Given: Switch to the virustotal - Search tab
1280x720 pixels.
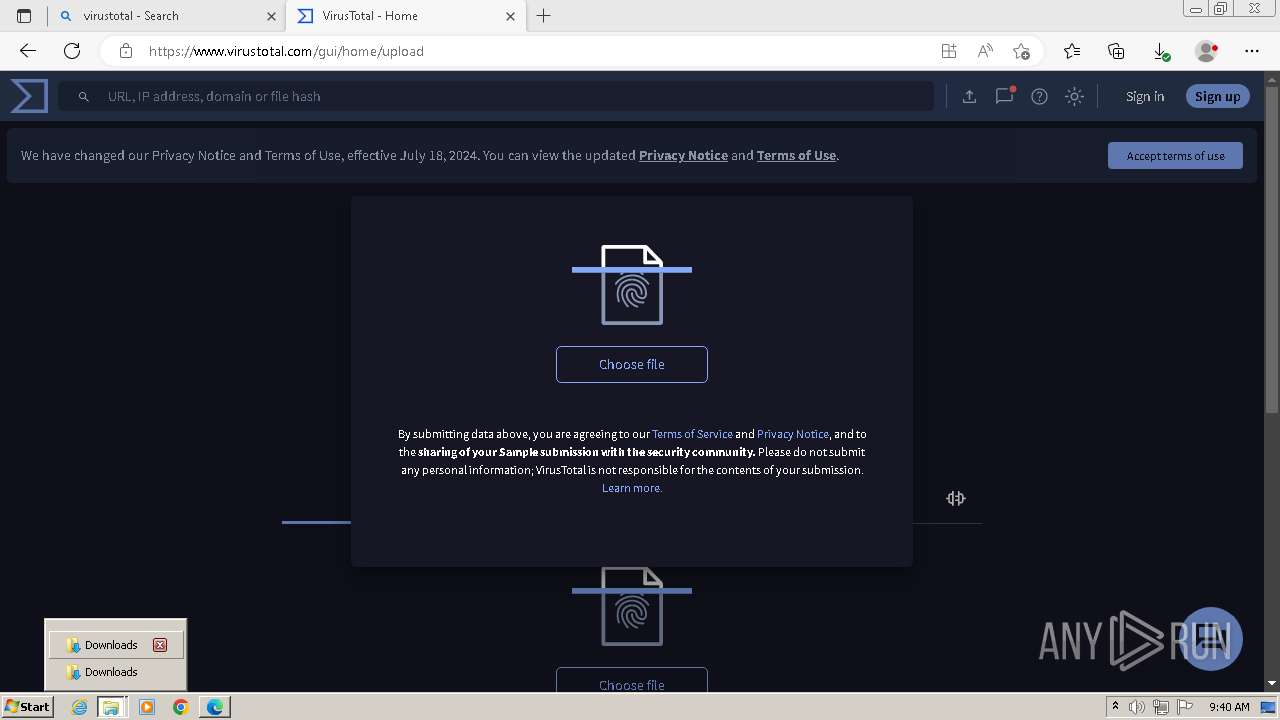Looking at the screenshot, I should click(x=167, y=16).
